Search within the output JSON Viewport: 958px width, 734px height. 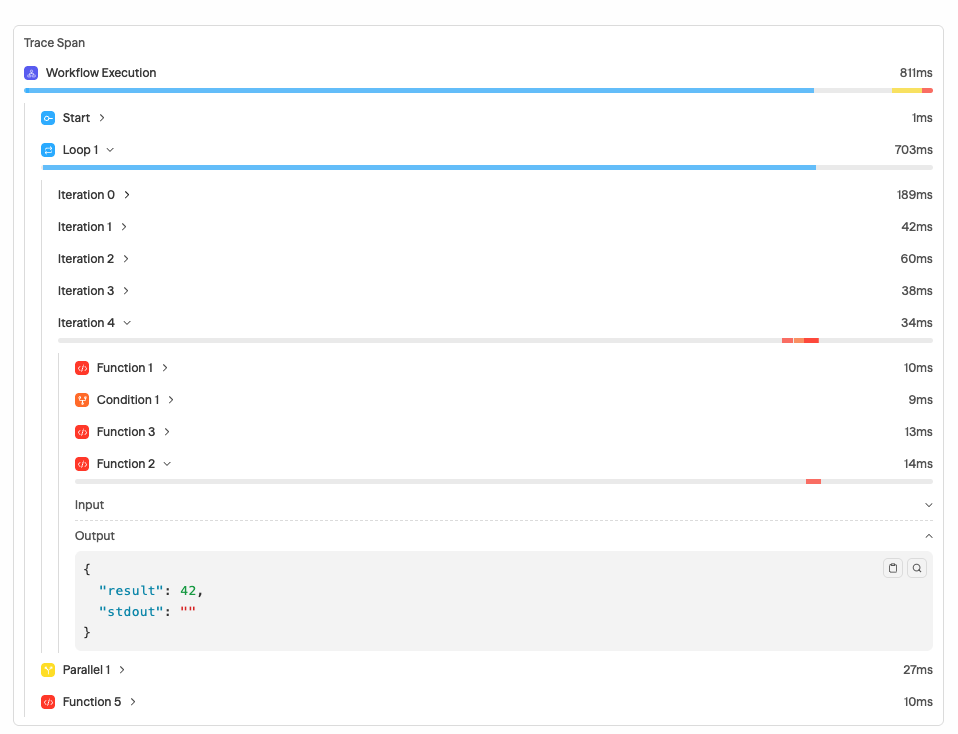click(x=917, y=568)
